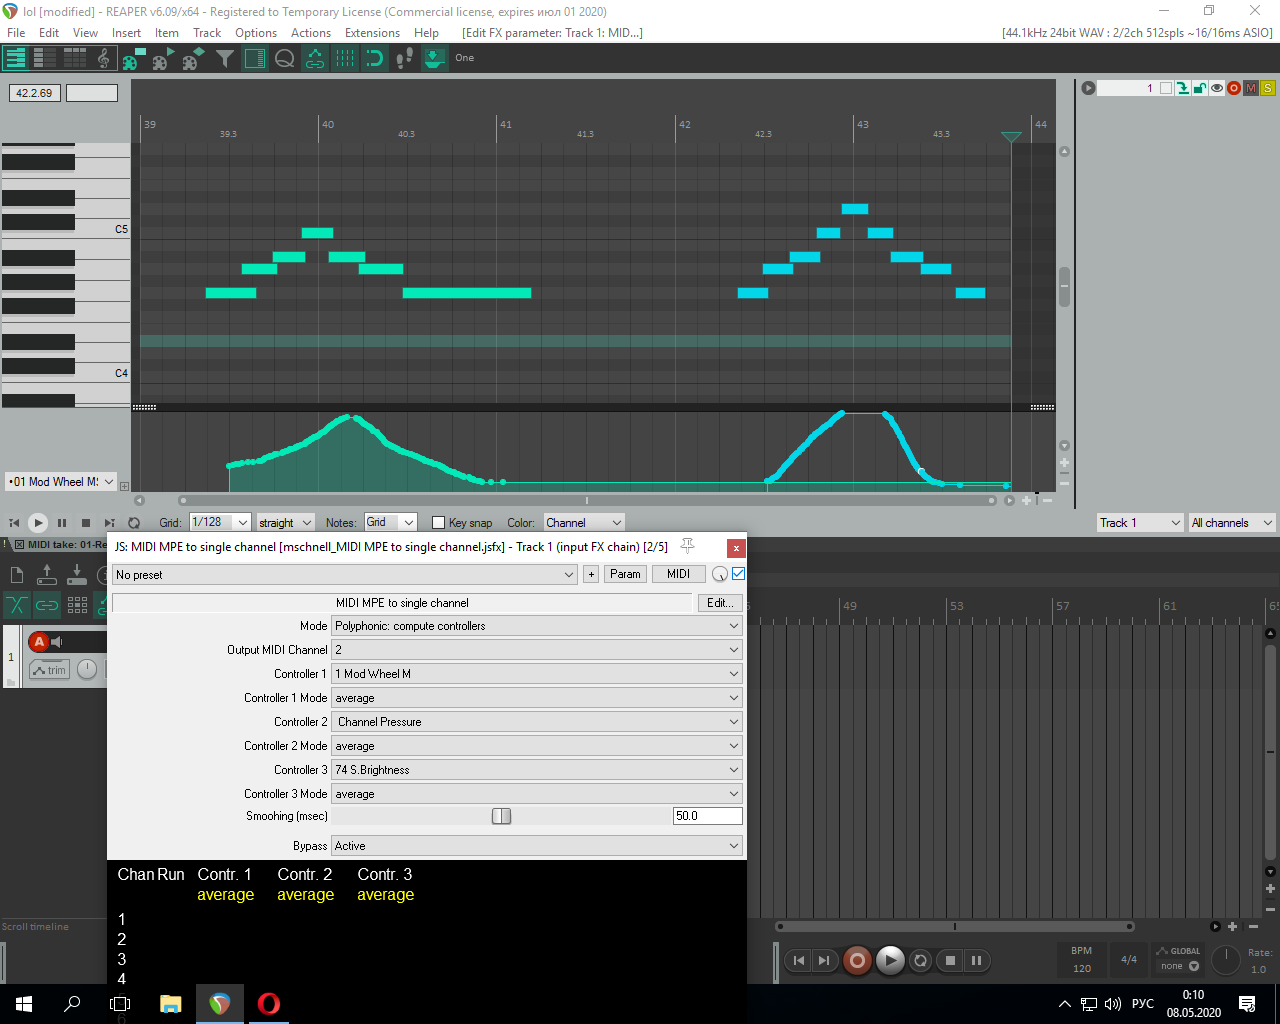Mute track 1 in MIDI editor list

(x=1251, y=88)
